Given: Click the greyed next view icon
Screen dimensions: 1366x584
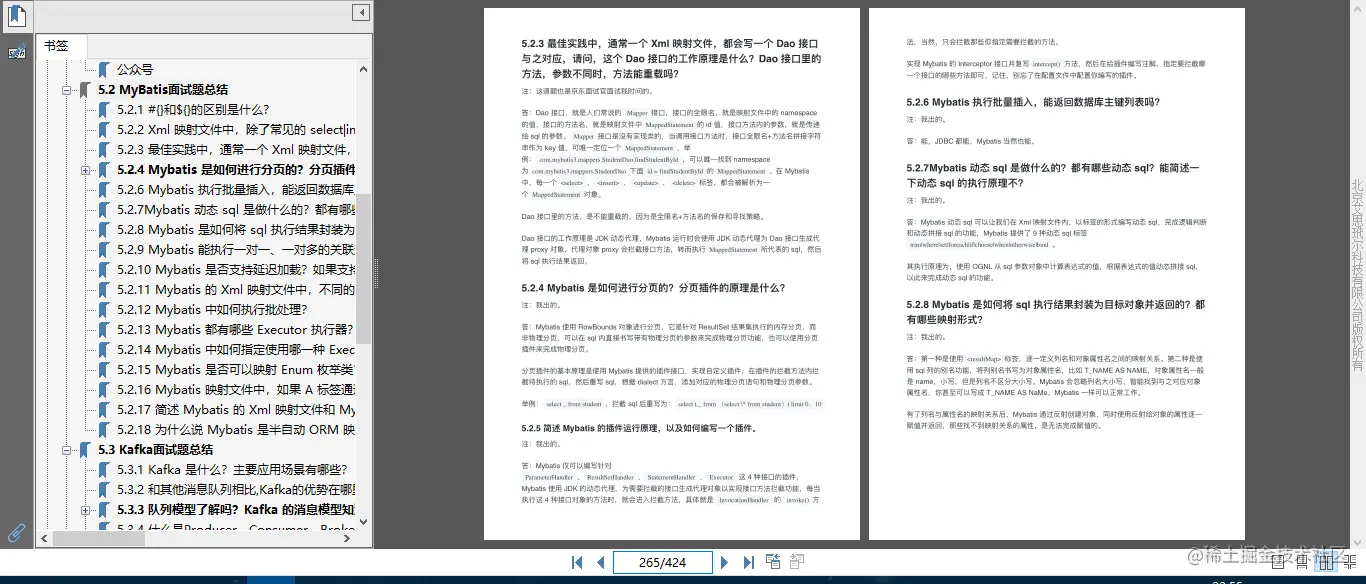Looking at the screenshot, I should (x=797, y=562).
